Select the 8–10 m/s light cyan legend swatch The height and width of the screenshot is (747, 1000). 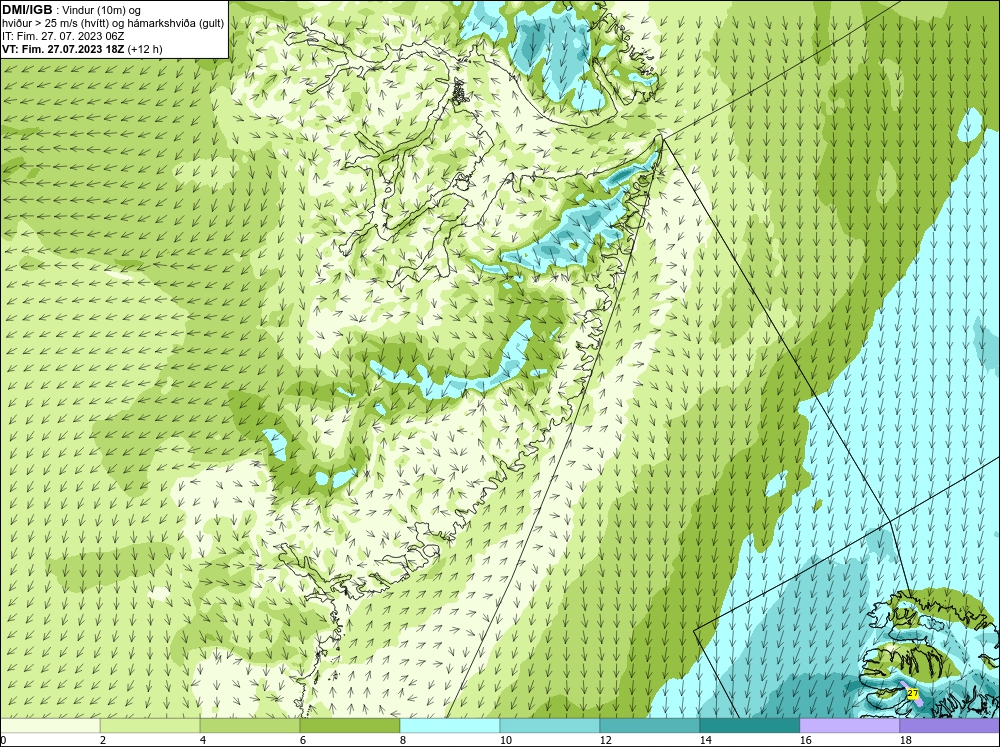tap(450, 726)
